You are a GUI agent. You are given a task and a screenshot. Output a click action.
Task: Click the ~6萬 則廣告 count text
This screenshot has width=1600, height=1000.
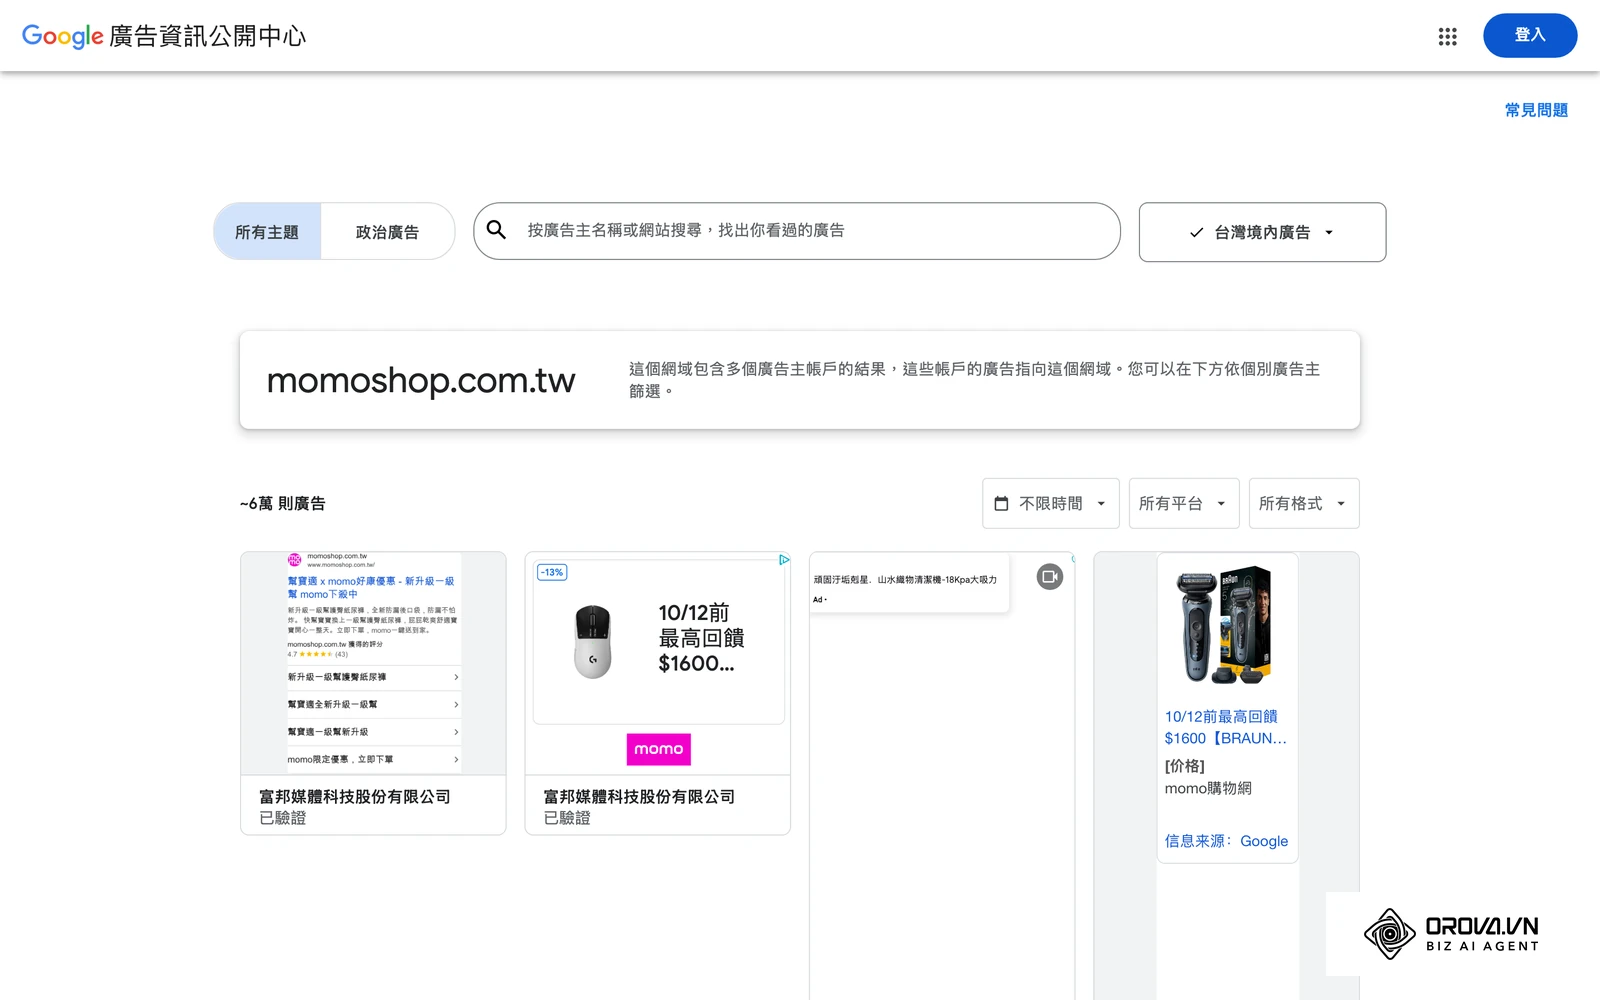283,503
